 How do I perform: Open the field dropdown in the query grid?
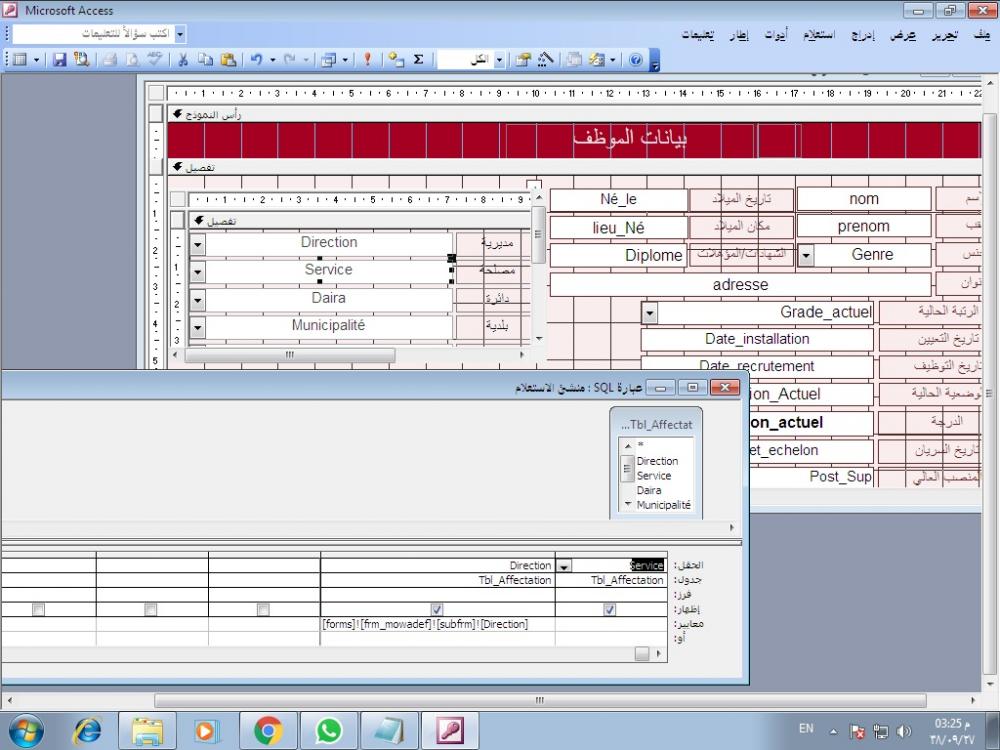564,566
